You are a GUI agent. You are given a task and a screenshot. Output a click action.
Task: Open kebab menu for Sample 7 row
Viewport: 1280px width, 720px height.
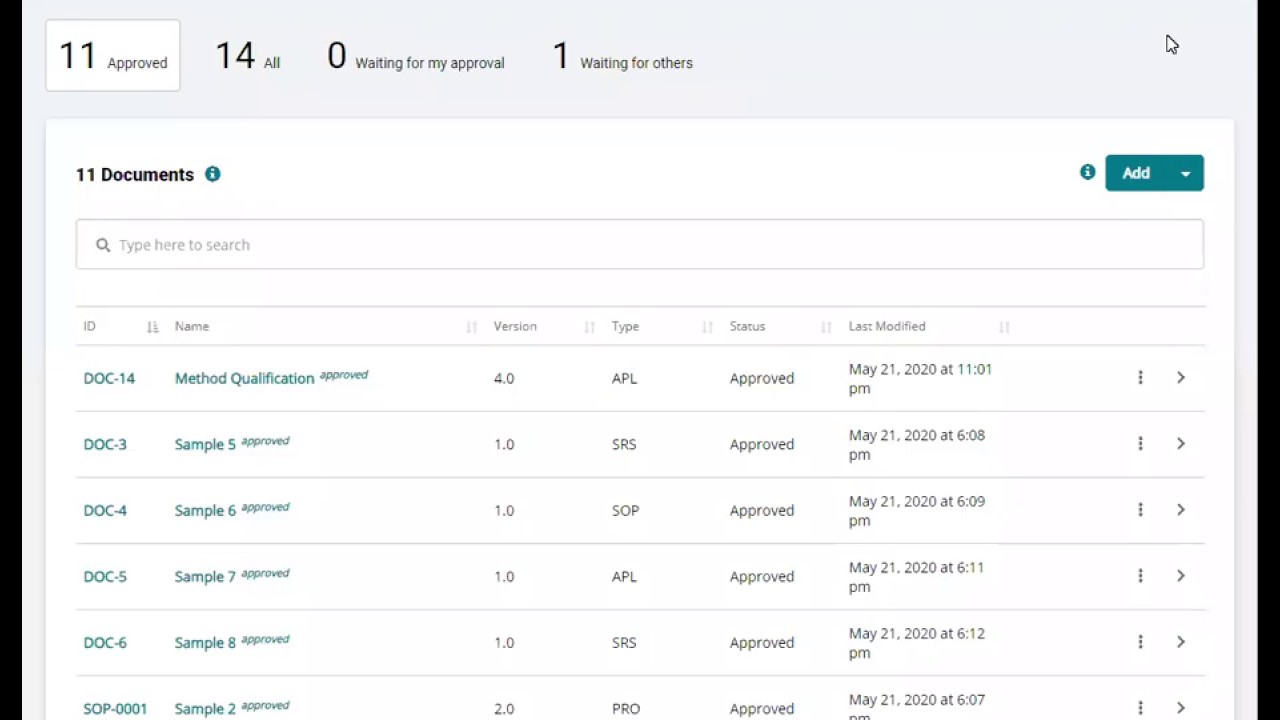(1140, 576)
